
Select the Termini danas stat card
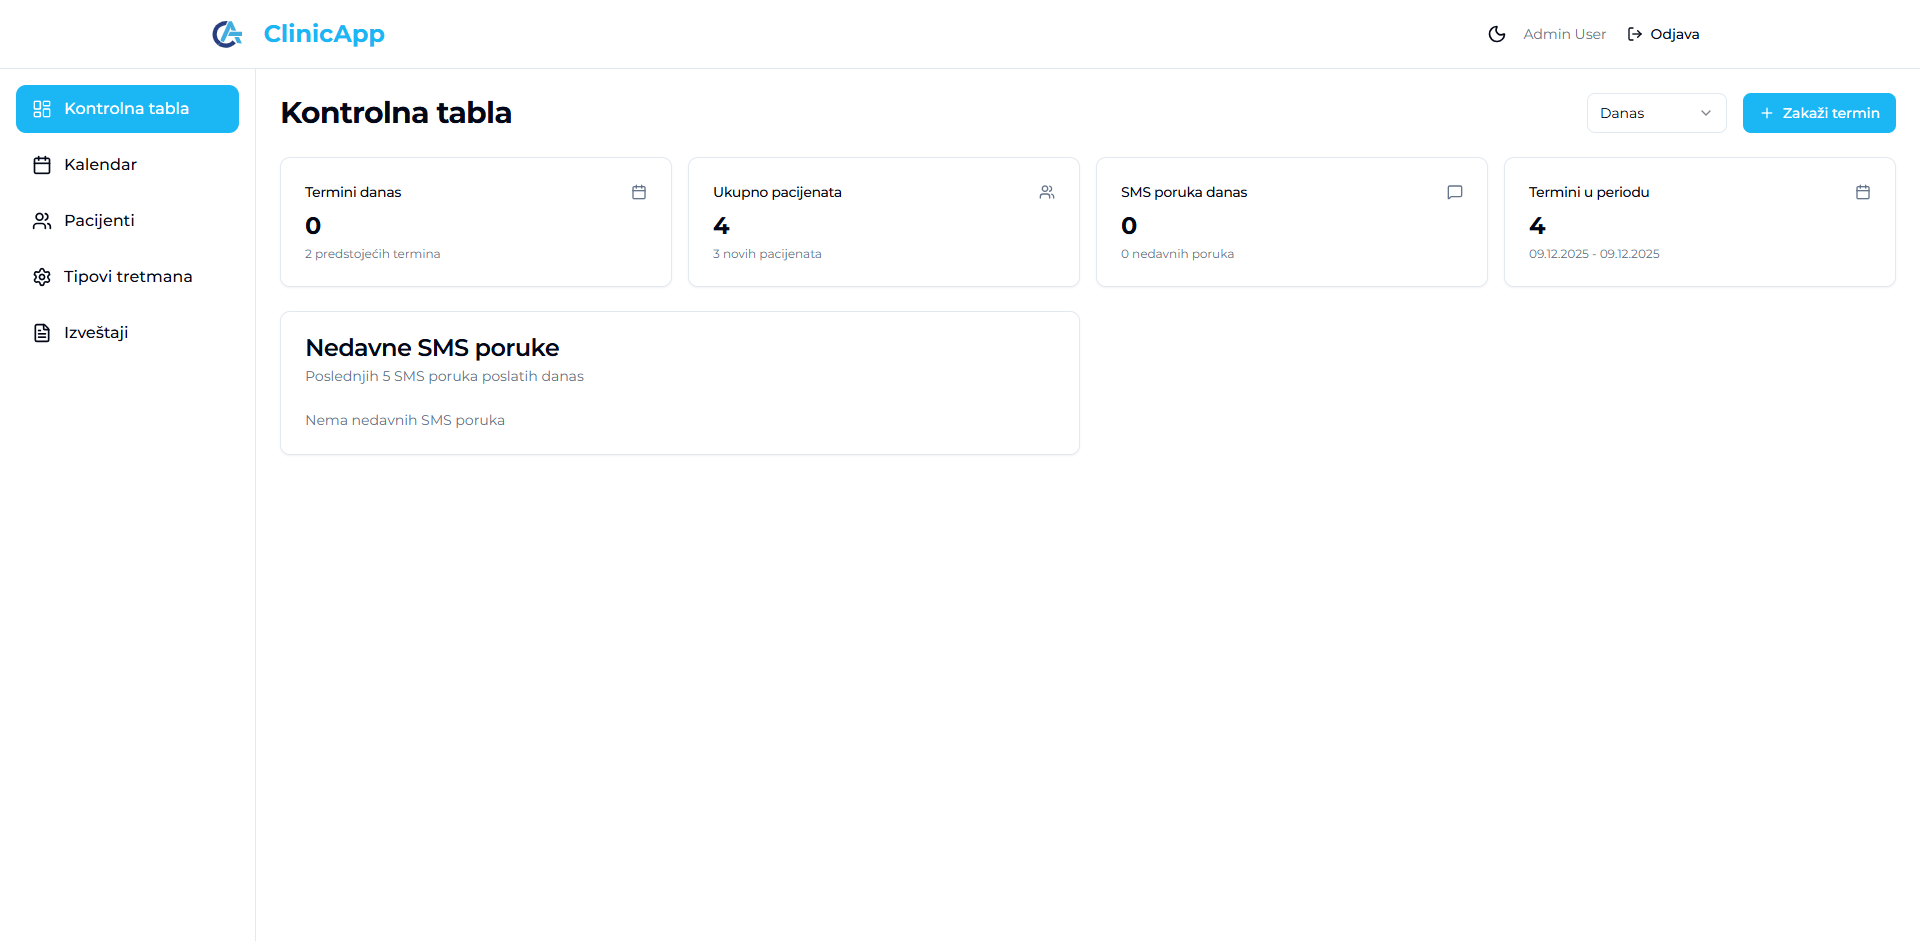point(475,222)
